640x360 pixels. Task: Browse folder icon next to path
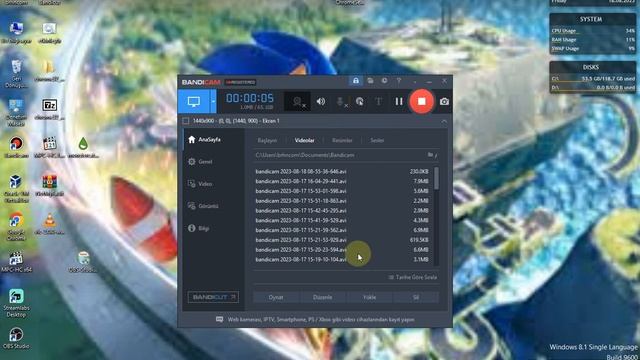pyautogui.click(x=432, y=155)
